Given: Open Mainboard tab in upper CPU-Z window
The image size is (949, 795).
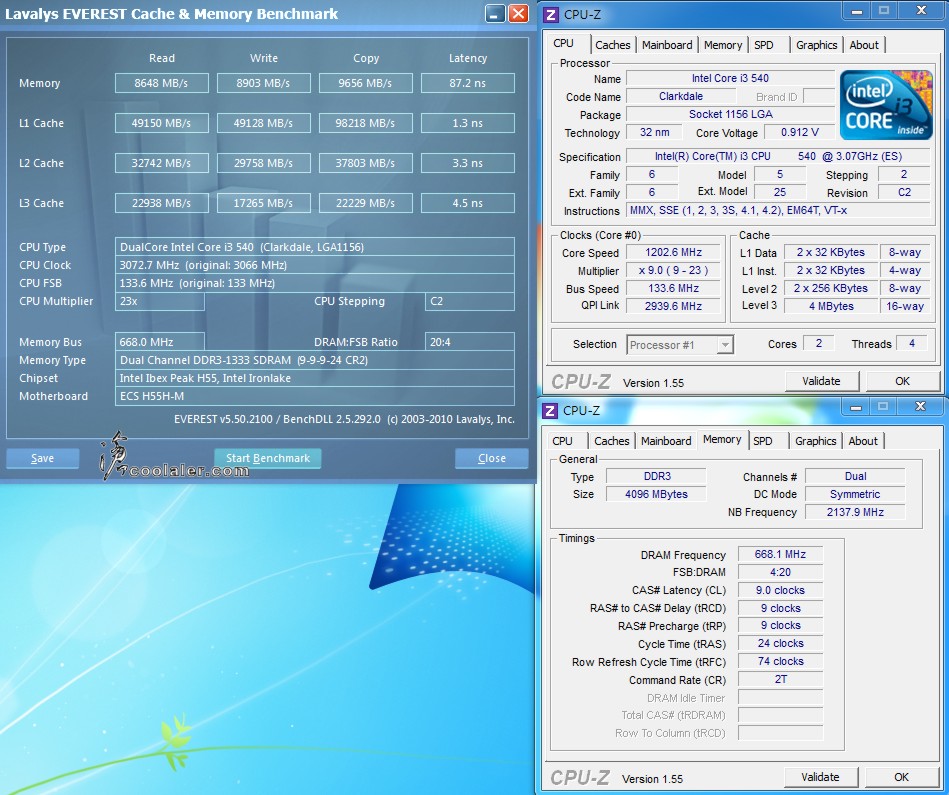Looking at the screenshot, I should tap(667, 45).
